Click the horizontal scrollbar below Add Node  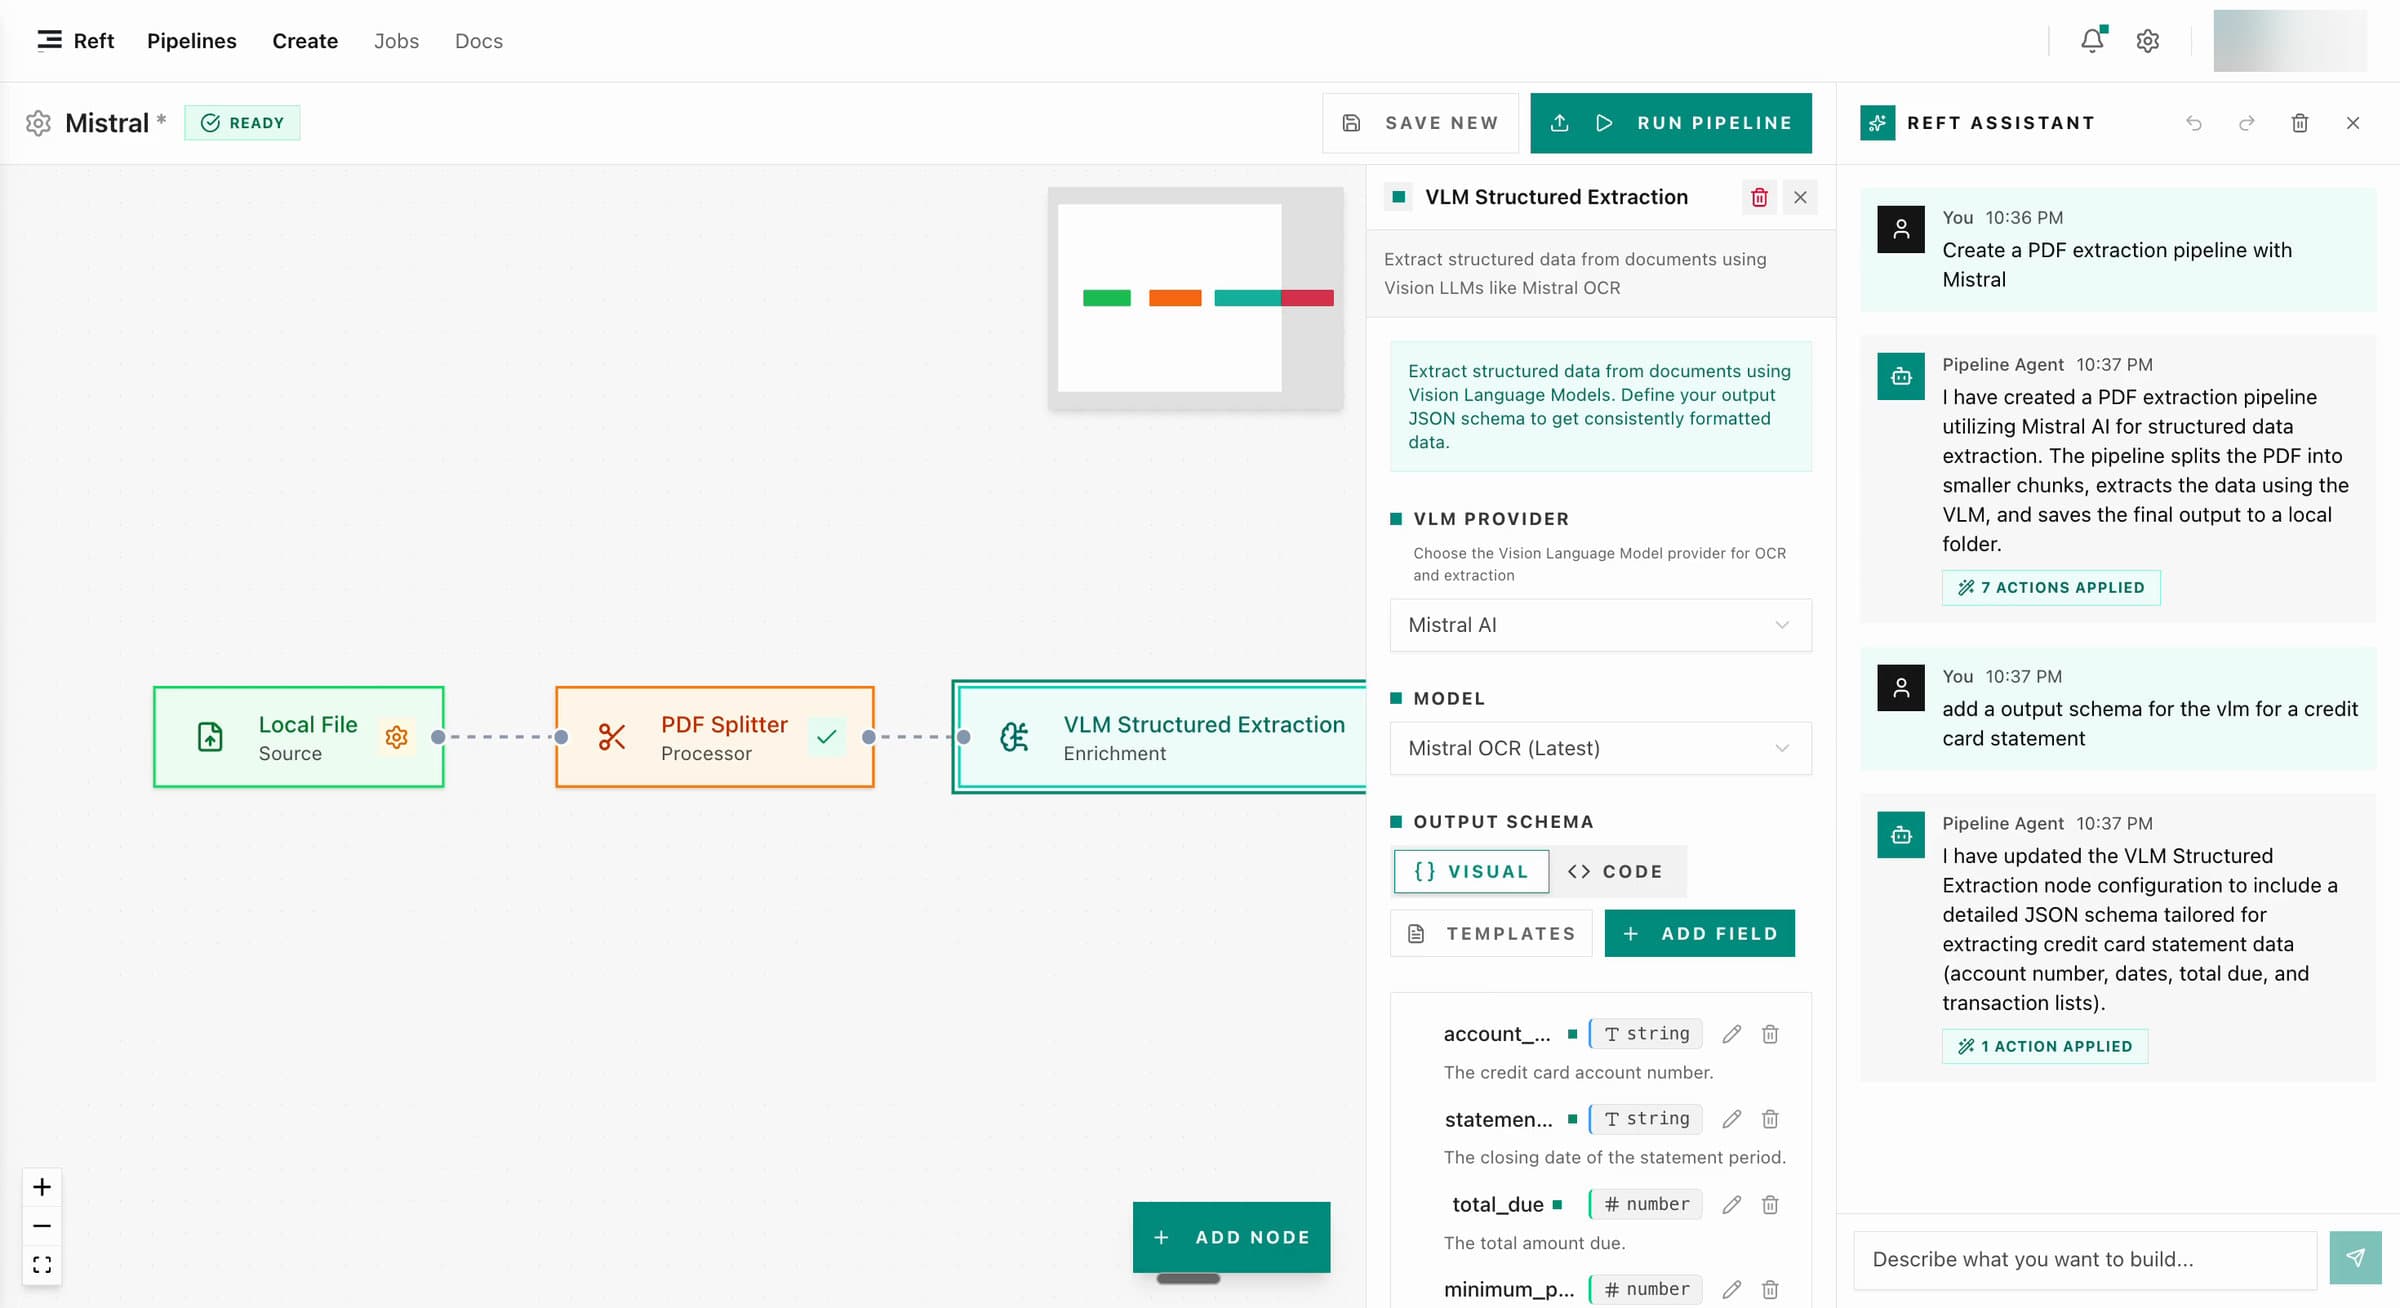1188,1279
